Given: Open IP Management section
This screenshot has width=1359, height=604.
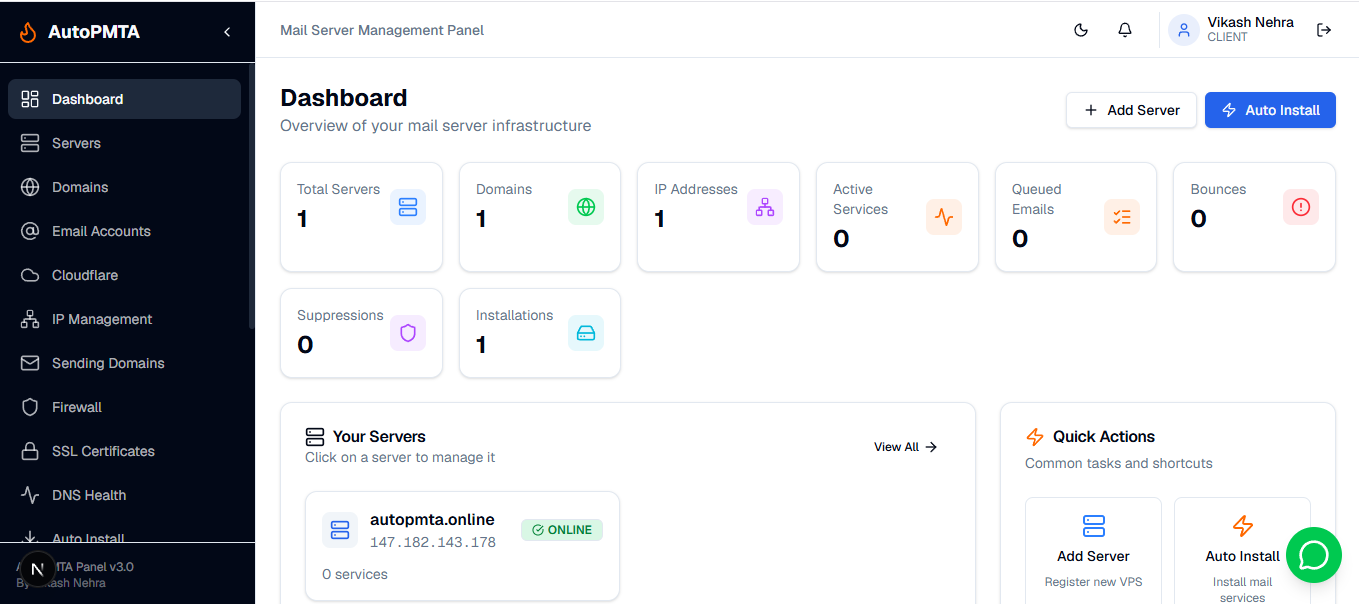Looking at the screenshot, I should tap(124, 319).
